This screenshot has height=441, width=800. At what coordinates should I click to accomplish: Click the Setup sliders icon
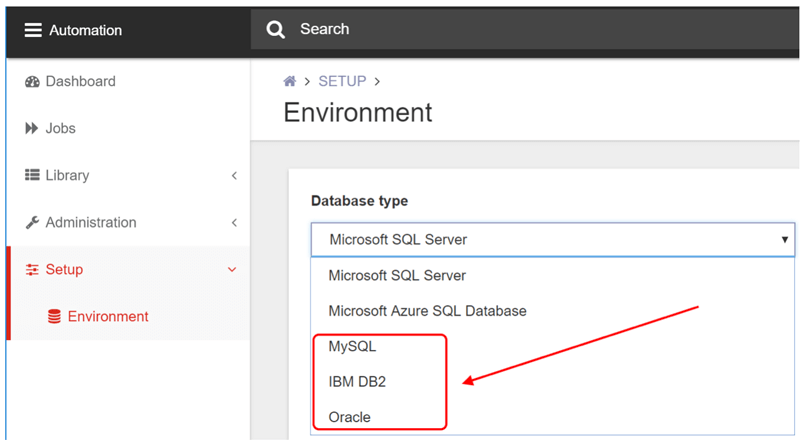coord(32,270)
